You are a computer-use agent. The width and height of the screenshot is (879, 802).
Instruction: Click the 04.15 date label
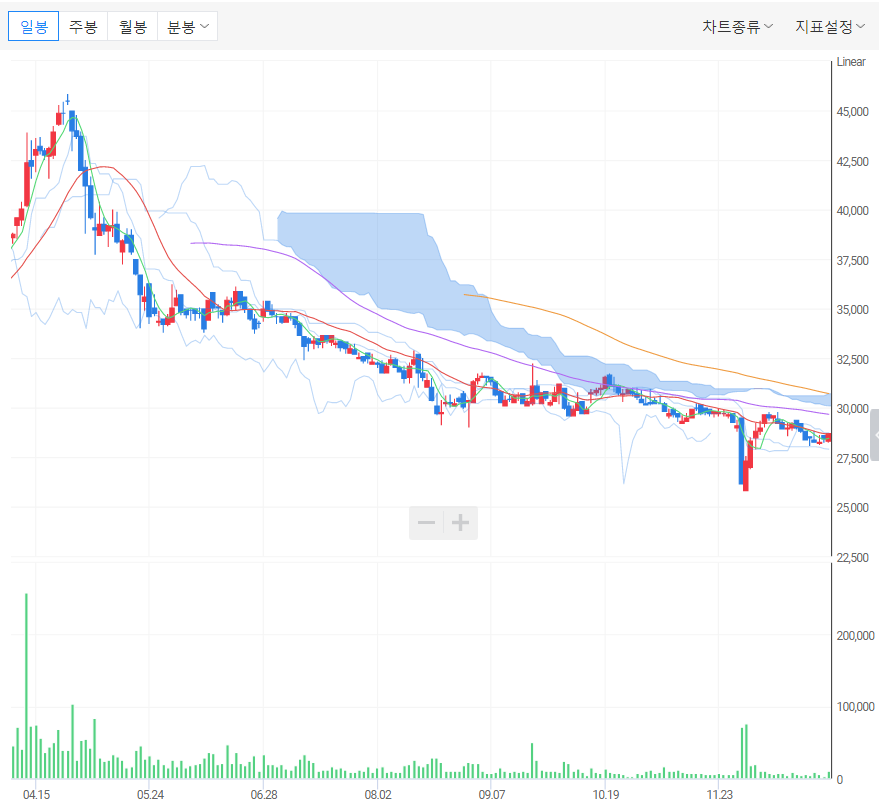36,794
